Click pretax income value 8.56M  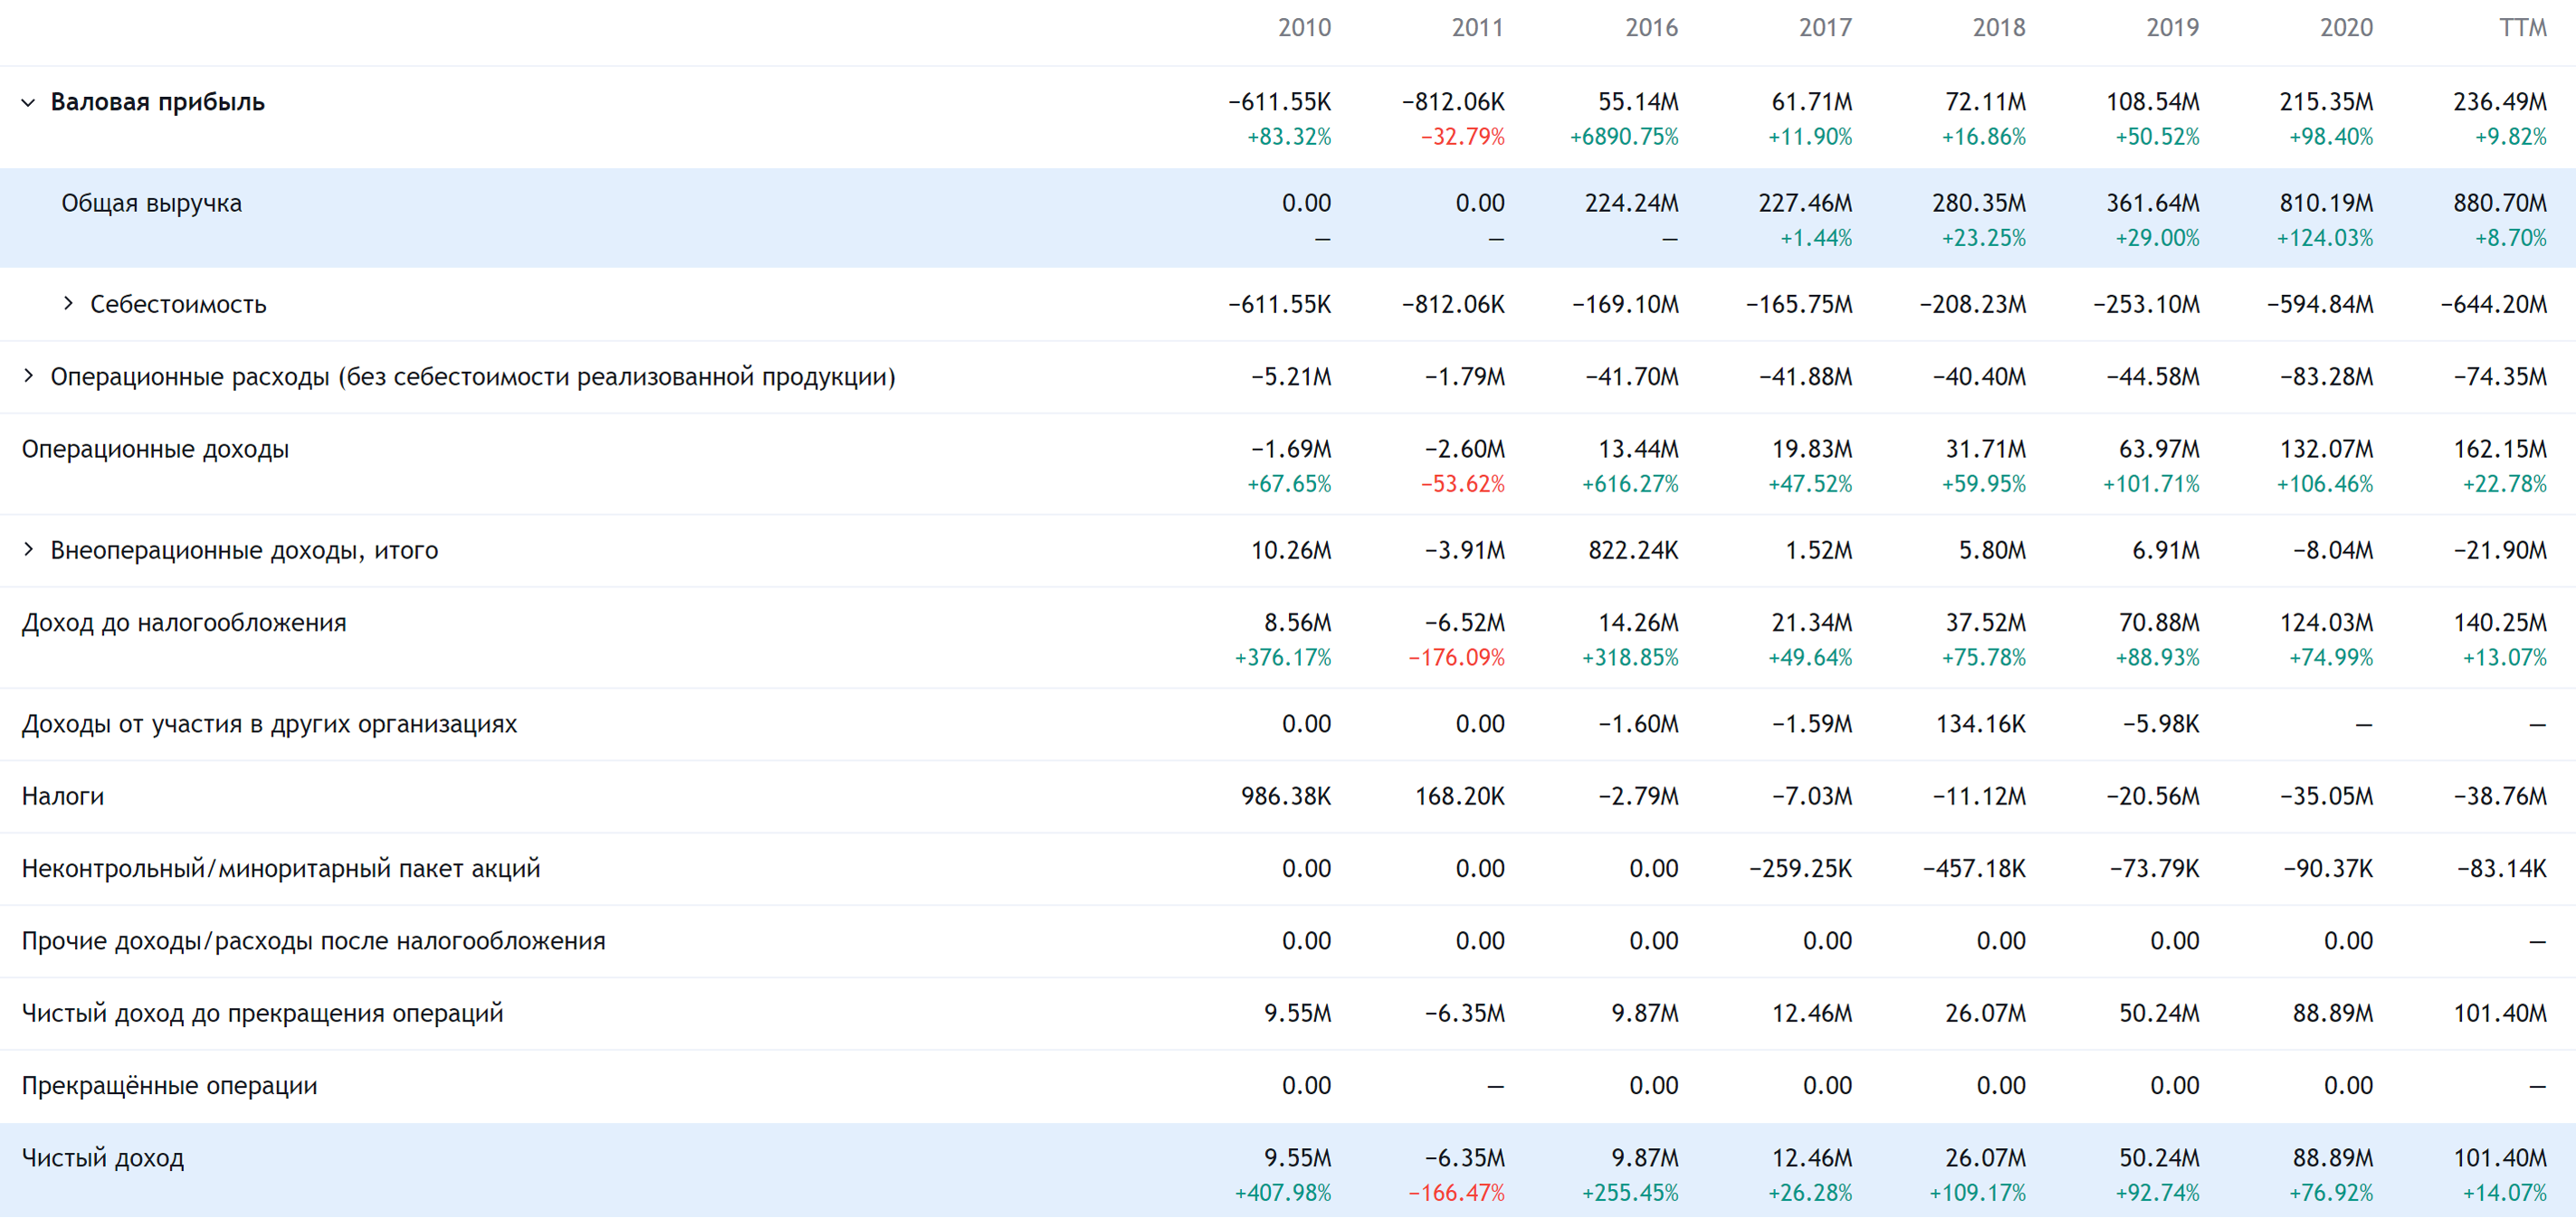1297,623
